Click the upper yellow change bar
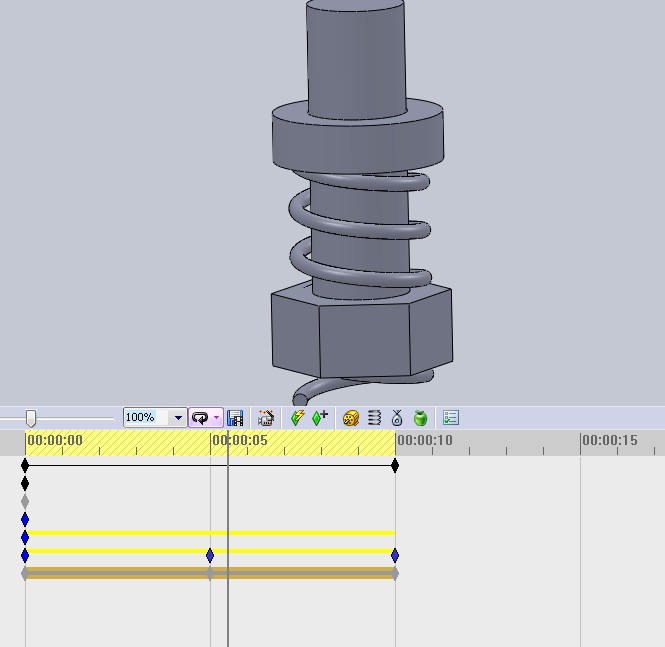The height and width of the screenshot is (647, 665). click(210, 533)
